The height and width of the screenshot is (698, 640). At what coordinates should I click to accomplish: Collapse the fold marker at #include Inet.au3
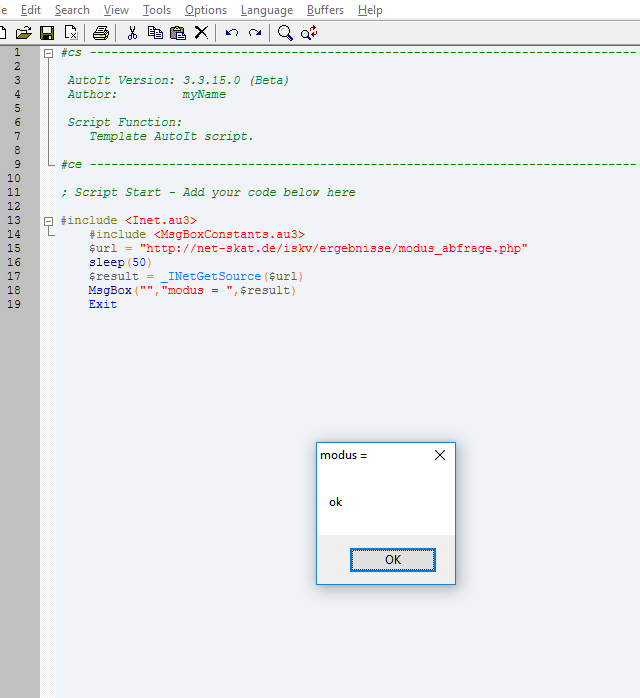(x=49, y=220)
